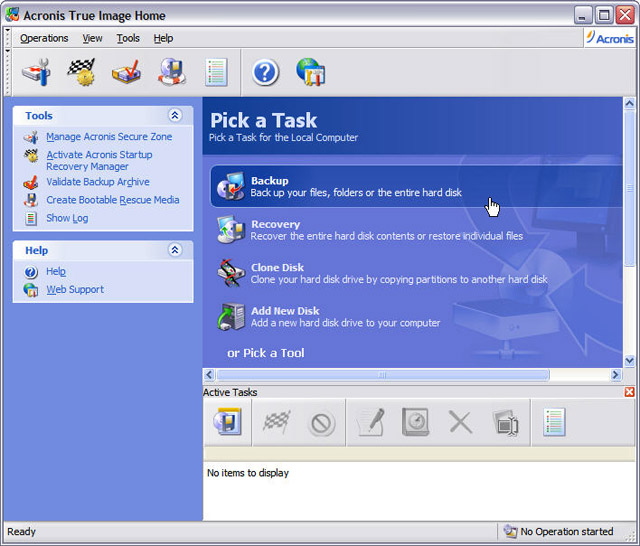
Task: Click the blue question mark Help toolbar icon
Action: (x=265, y=72)
